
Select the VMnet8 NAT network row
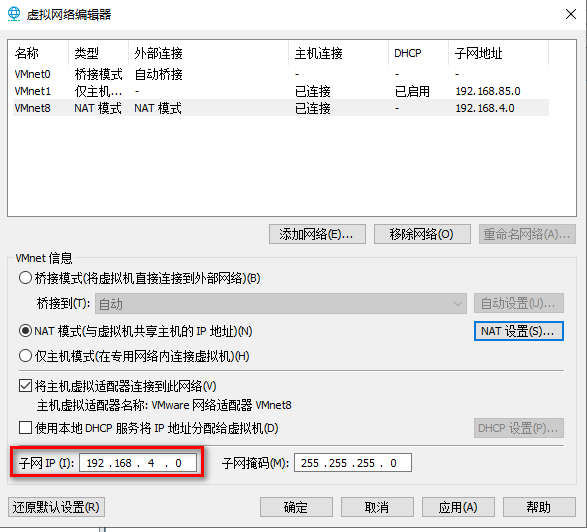pyautogui.click(x=281, y=108)
